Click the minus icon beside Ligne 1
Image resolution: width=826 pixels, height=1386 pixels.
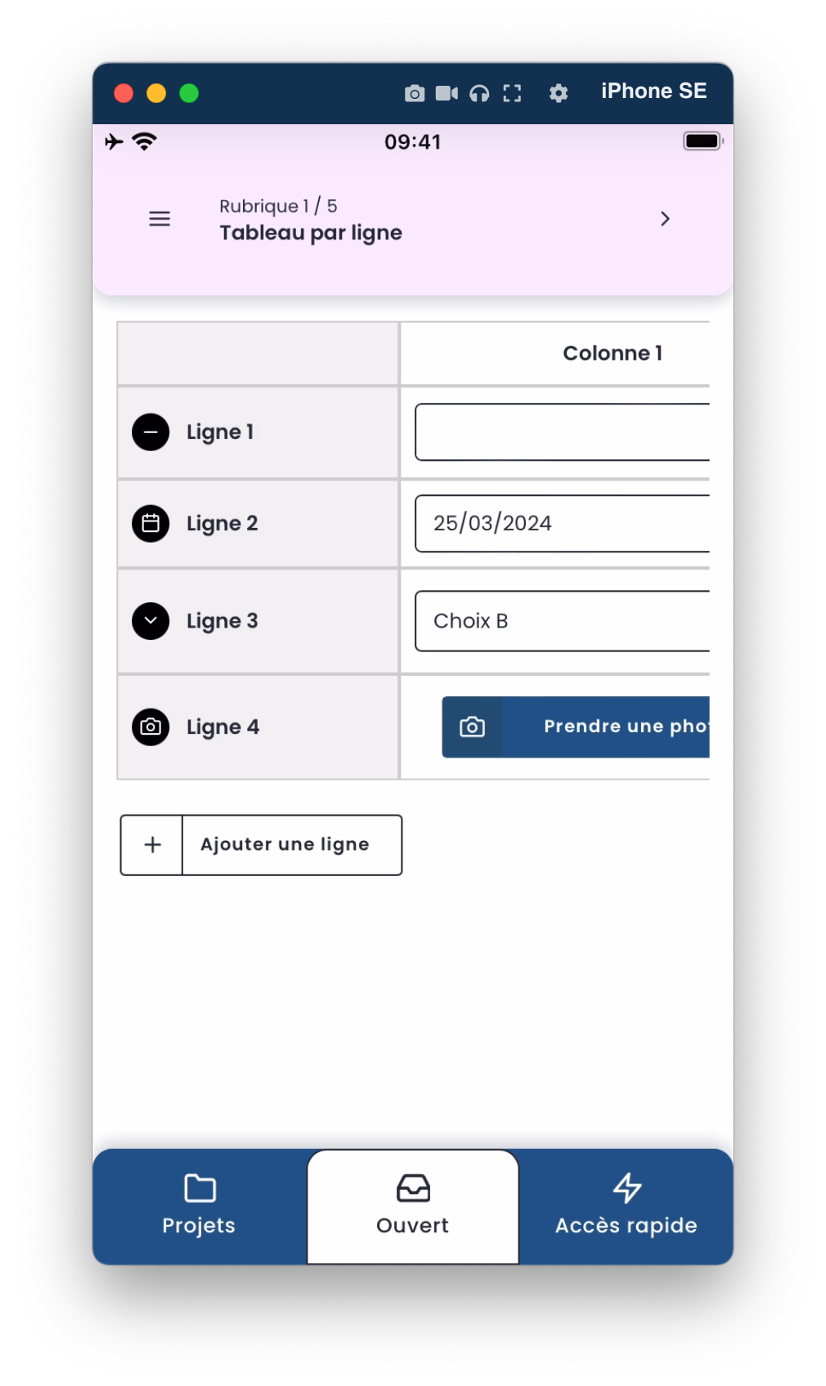coord(151,432)
